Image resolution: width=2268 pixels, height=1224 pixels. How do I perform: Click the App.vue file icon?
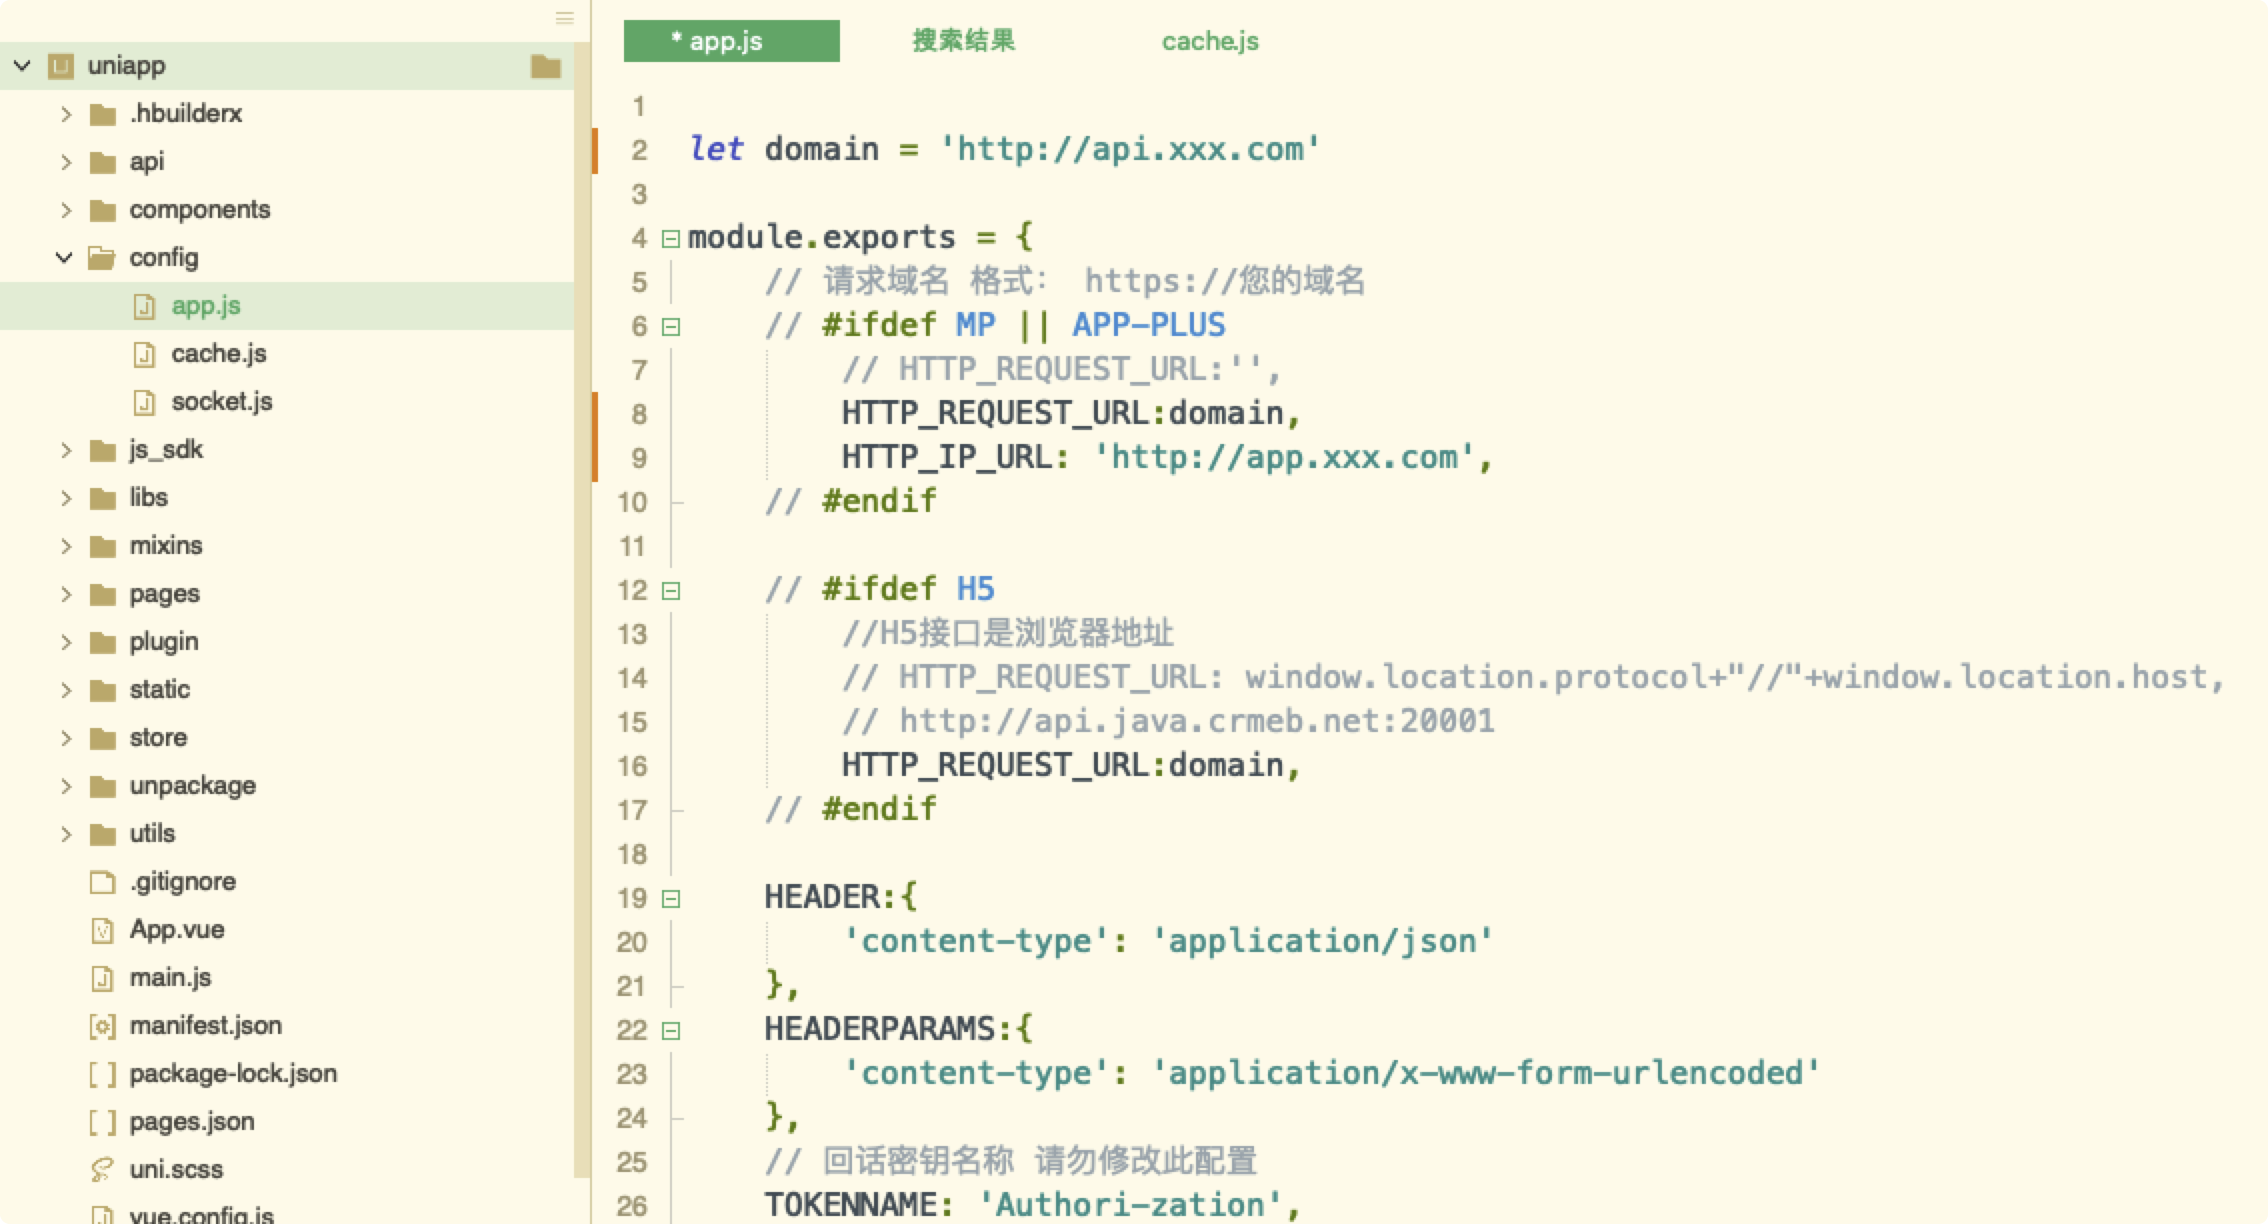[x=103, y=929]
